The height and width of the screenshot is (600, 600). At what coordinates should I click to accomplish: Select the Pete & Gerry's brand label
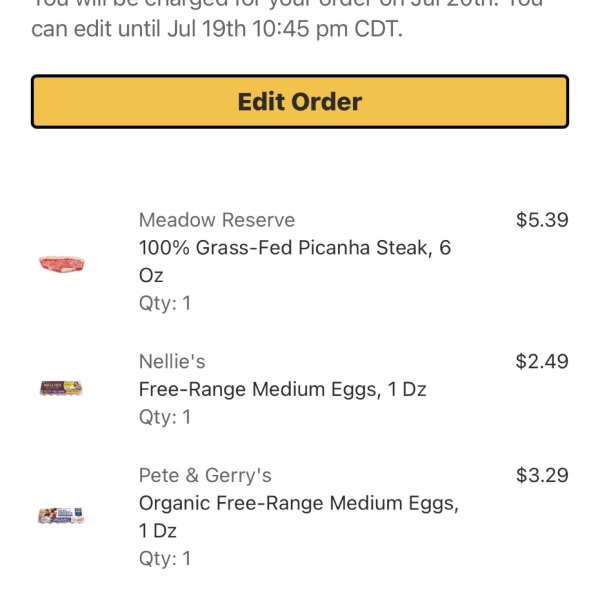[205, 475]
